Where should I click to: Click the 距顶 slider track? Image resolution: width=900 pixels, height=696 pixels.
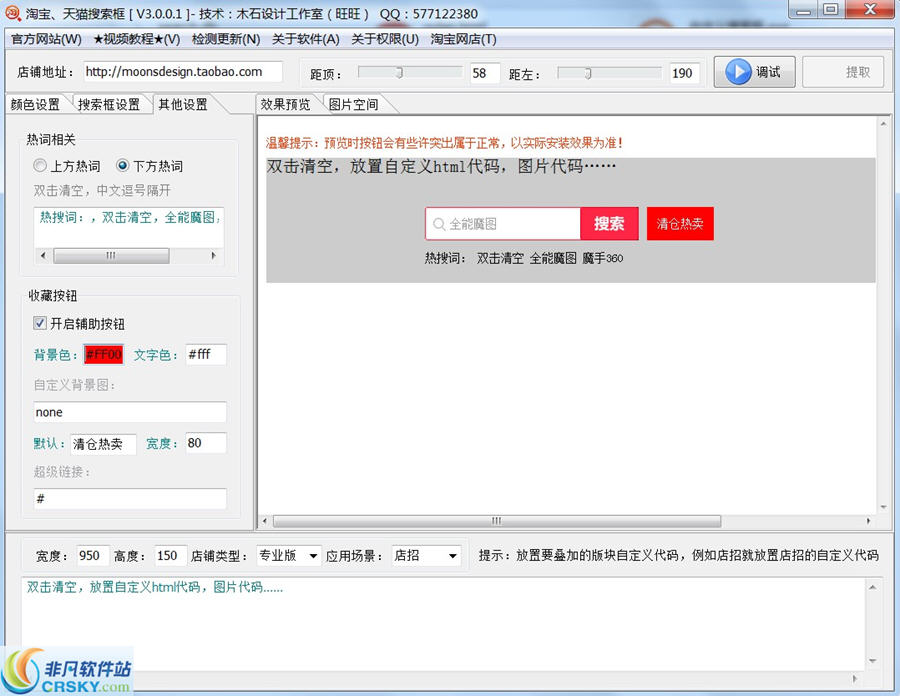410,73
